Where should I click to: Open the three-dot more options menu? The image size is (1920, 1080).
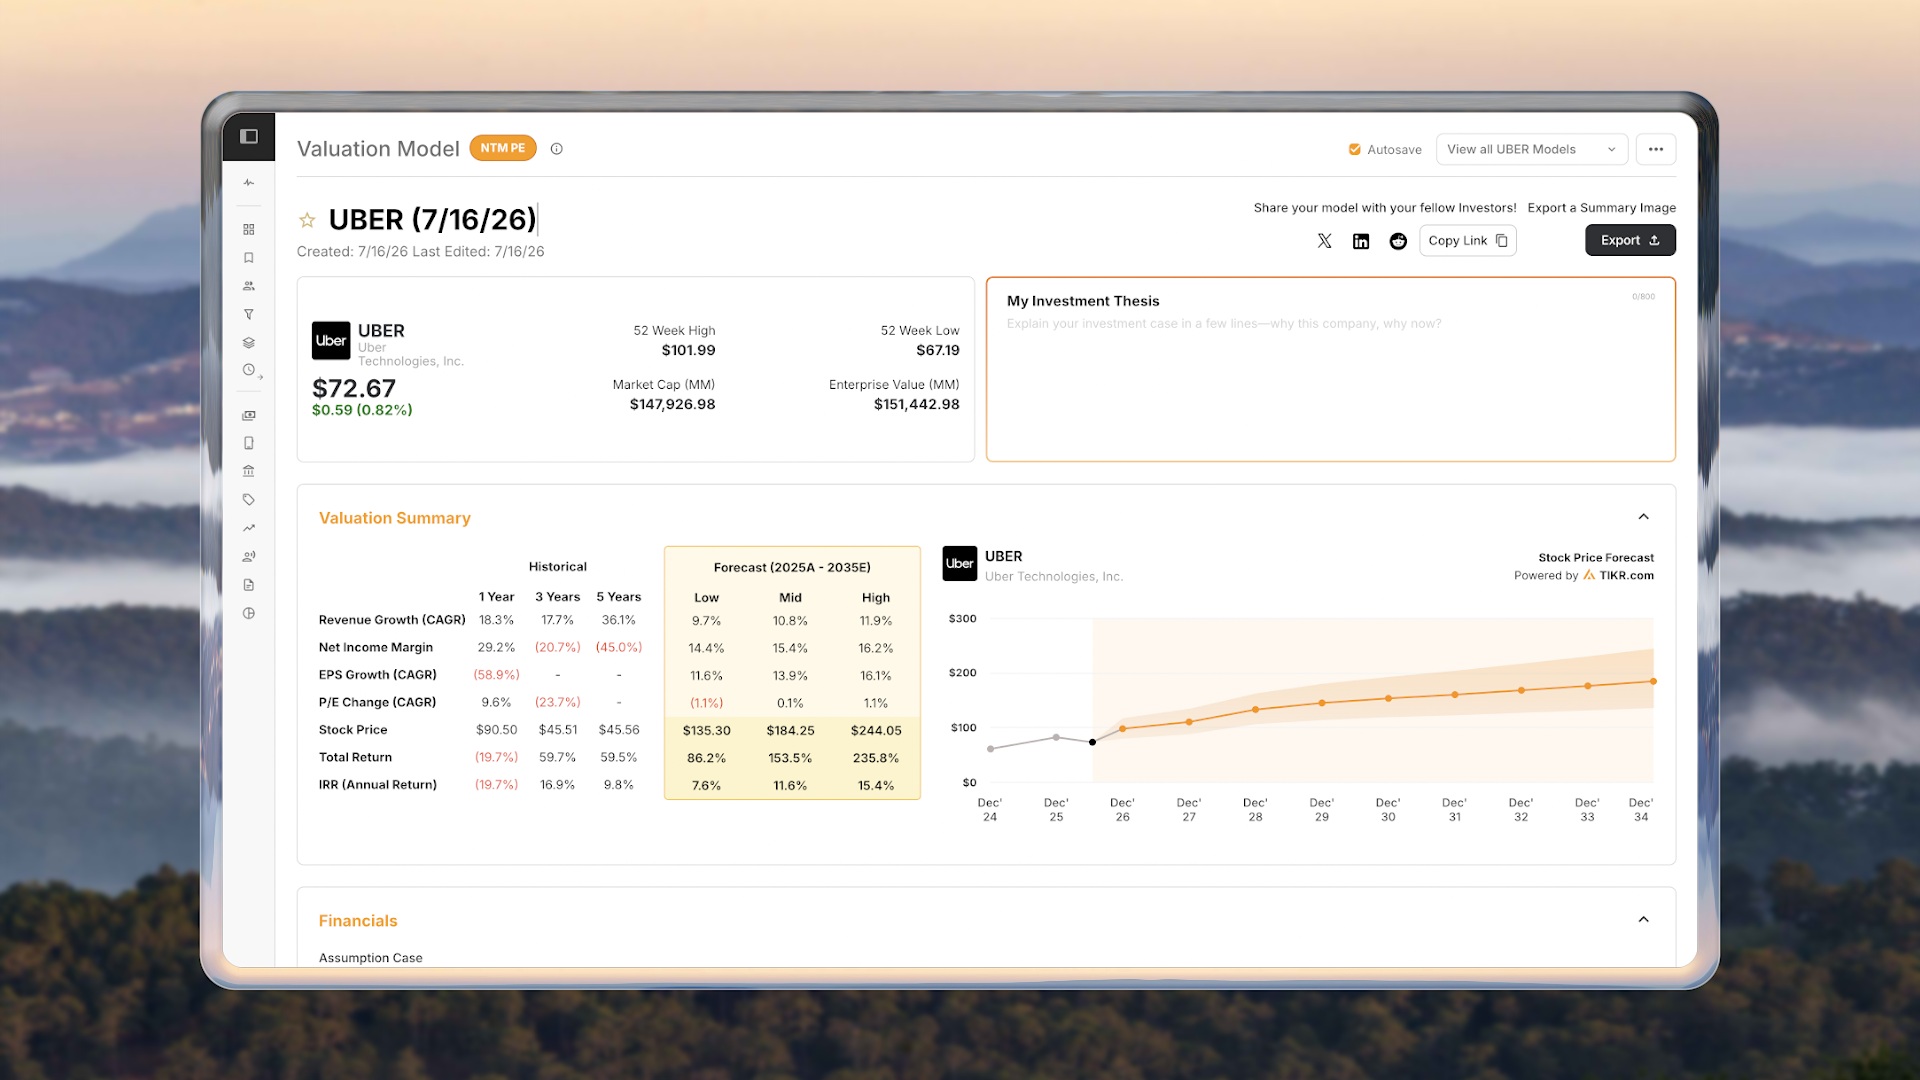click(x=1656, y=149)
